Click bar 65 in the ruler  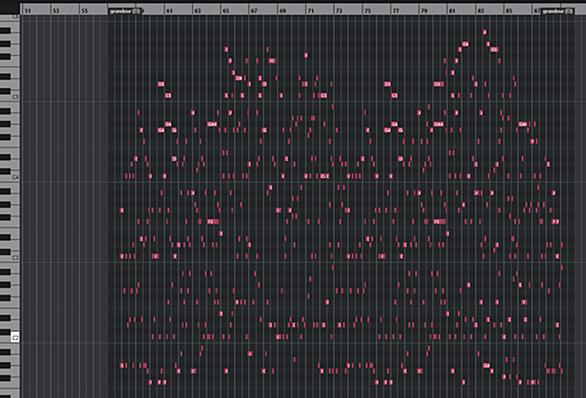click(x=226, y=11)
